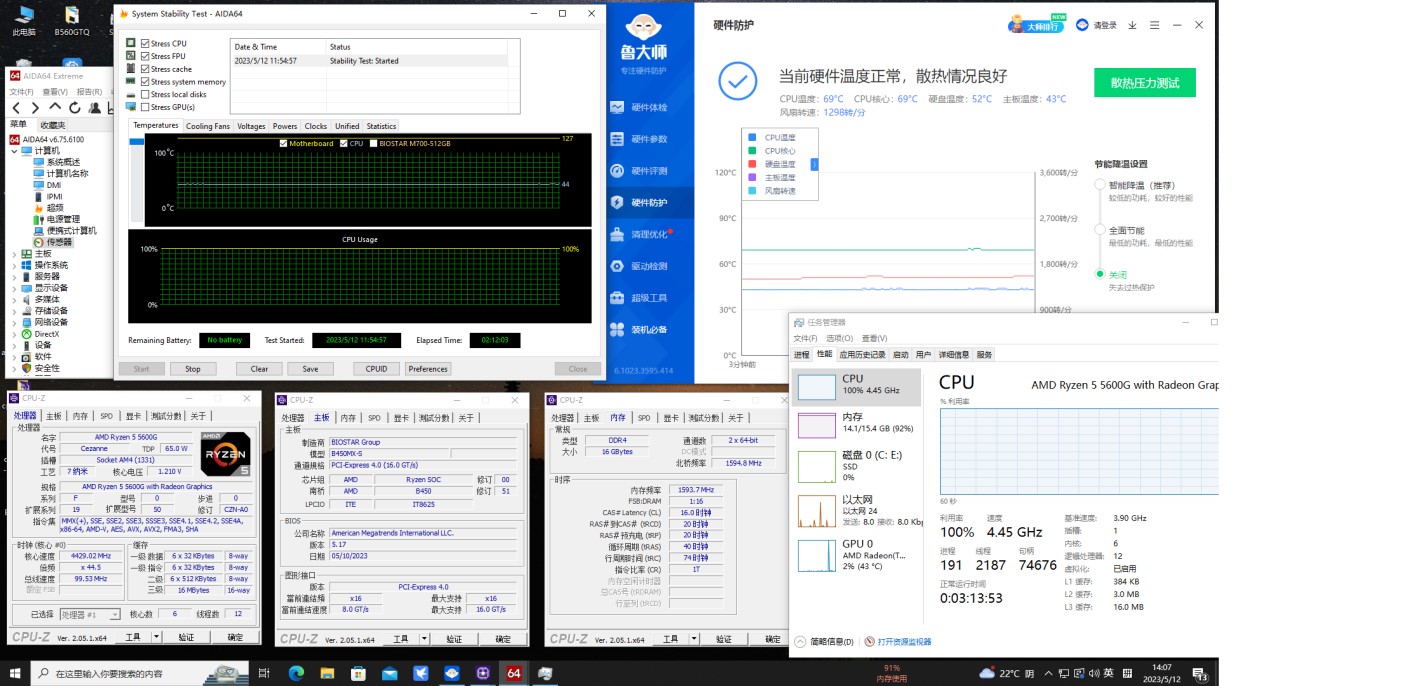The image size is (1427, 686).
Task: Open the Statistics tab
Action: (x=381, y=126)
